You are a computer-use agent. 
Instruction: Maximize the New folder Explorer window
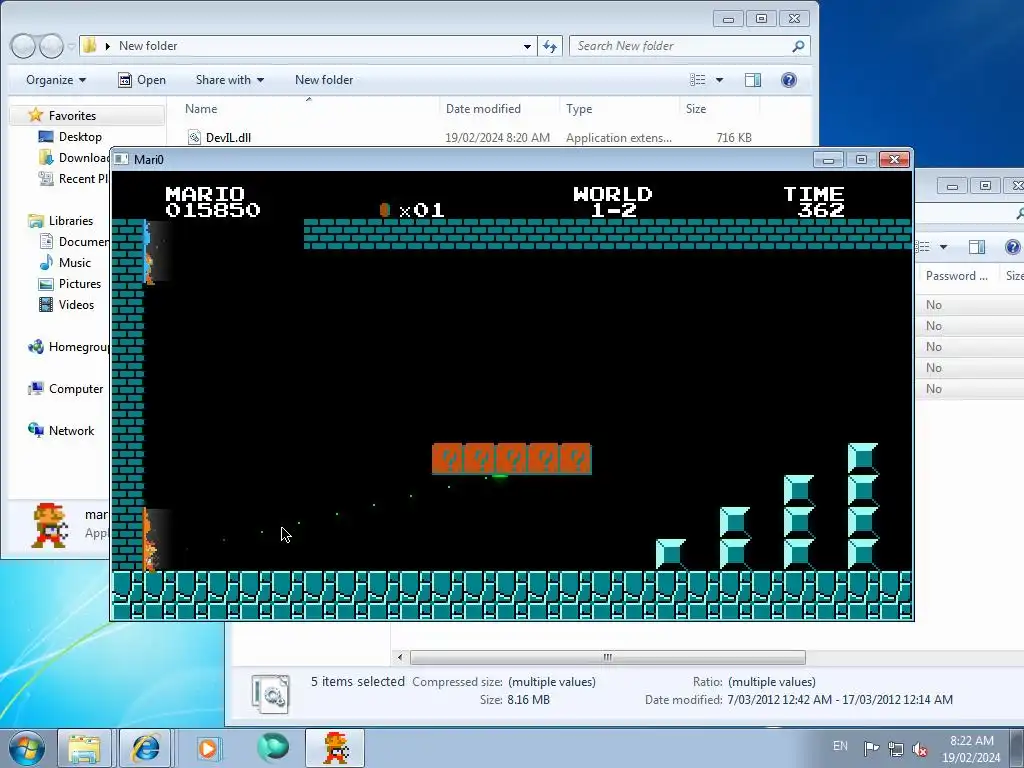click(x=761, y=19)
